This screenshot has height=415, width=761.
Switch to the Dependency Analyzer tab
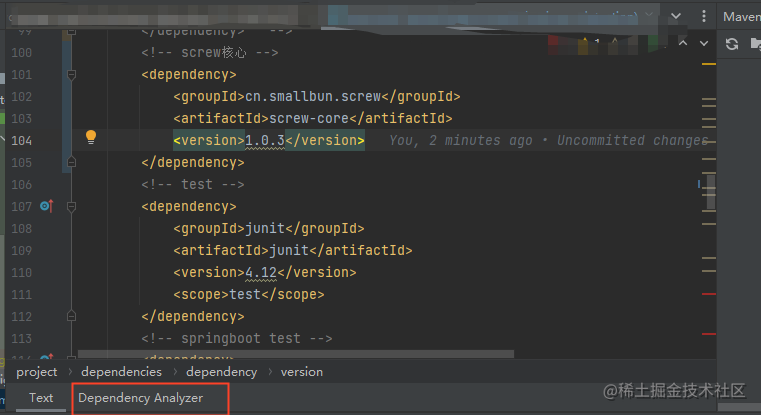[x=141, y=398]
